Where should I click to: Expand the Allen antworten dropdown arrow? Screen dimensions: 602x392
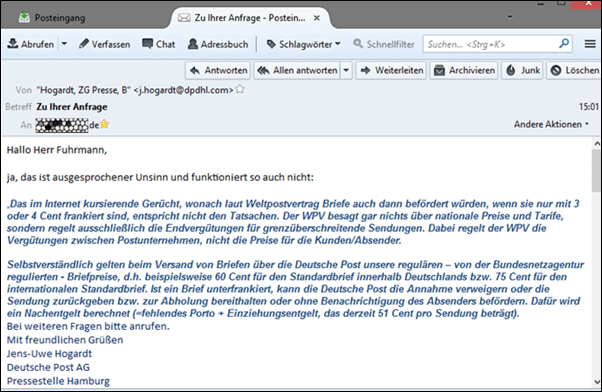[x=346, y=70]
